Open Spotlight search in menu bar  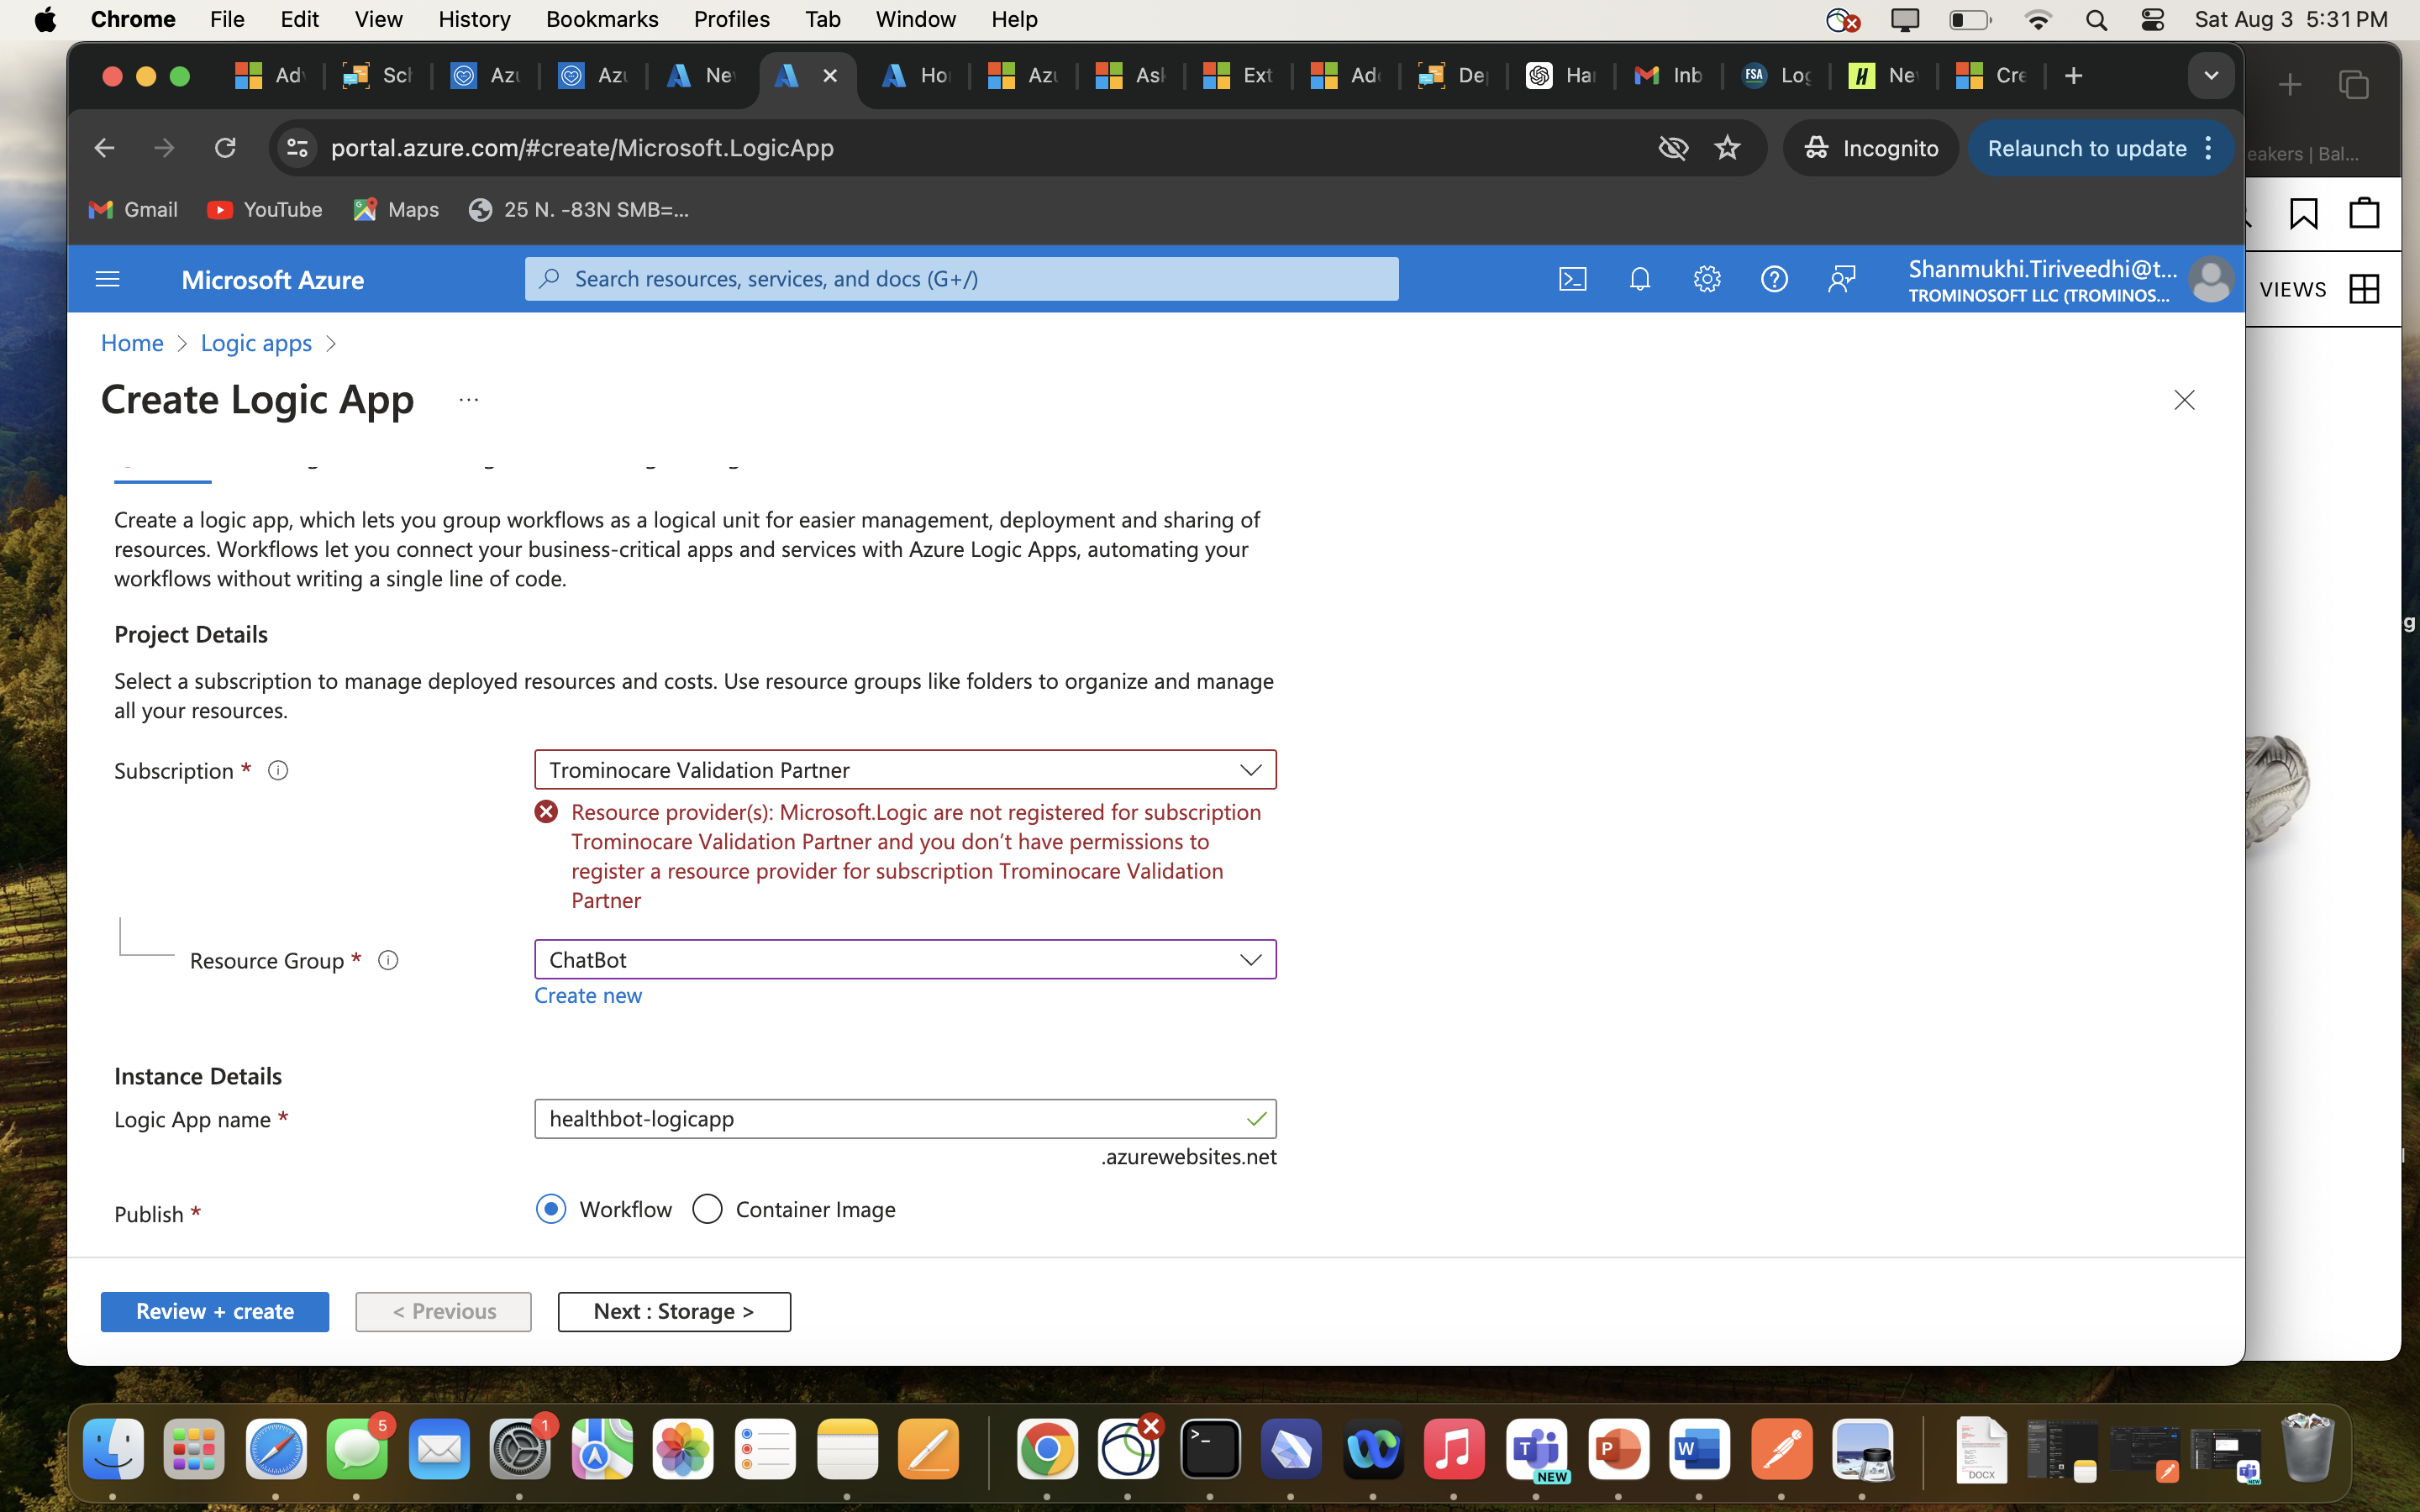click(2096, 20)
